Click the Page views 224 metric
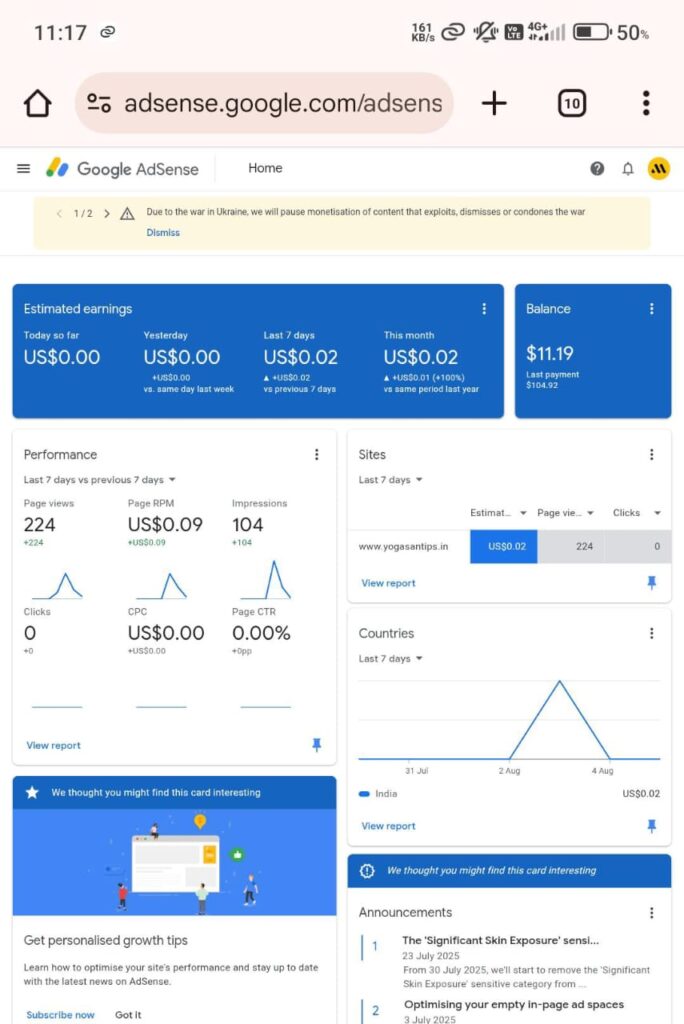This screenshot has width=684, height=1024. tap(49, 522)
